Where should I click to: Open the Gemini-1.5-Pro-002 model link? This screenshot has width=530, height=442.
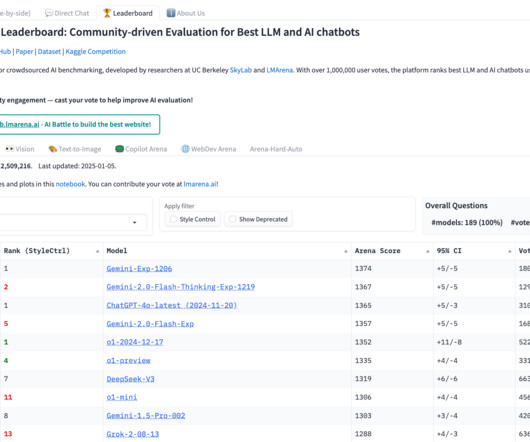tap(146, 416)
